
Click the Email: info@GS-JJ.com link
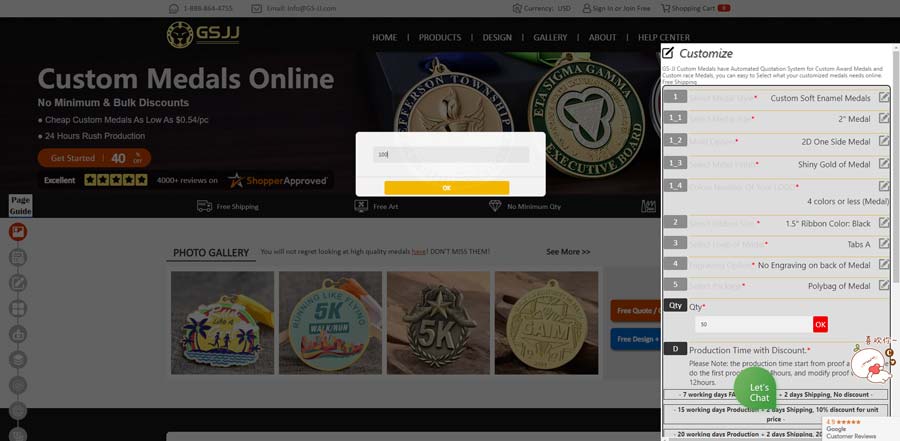[x=301, y=9]
